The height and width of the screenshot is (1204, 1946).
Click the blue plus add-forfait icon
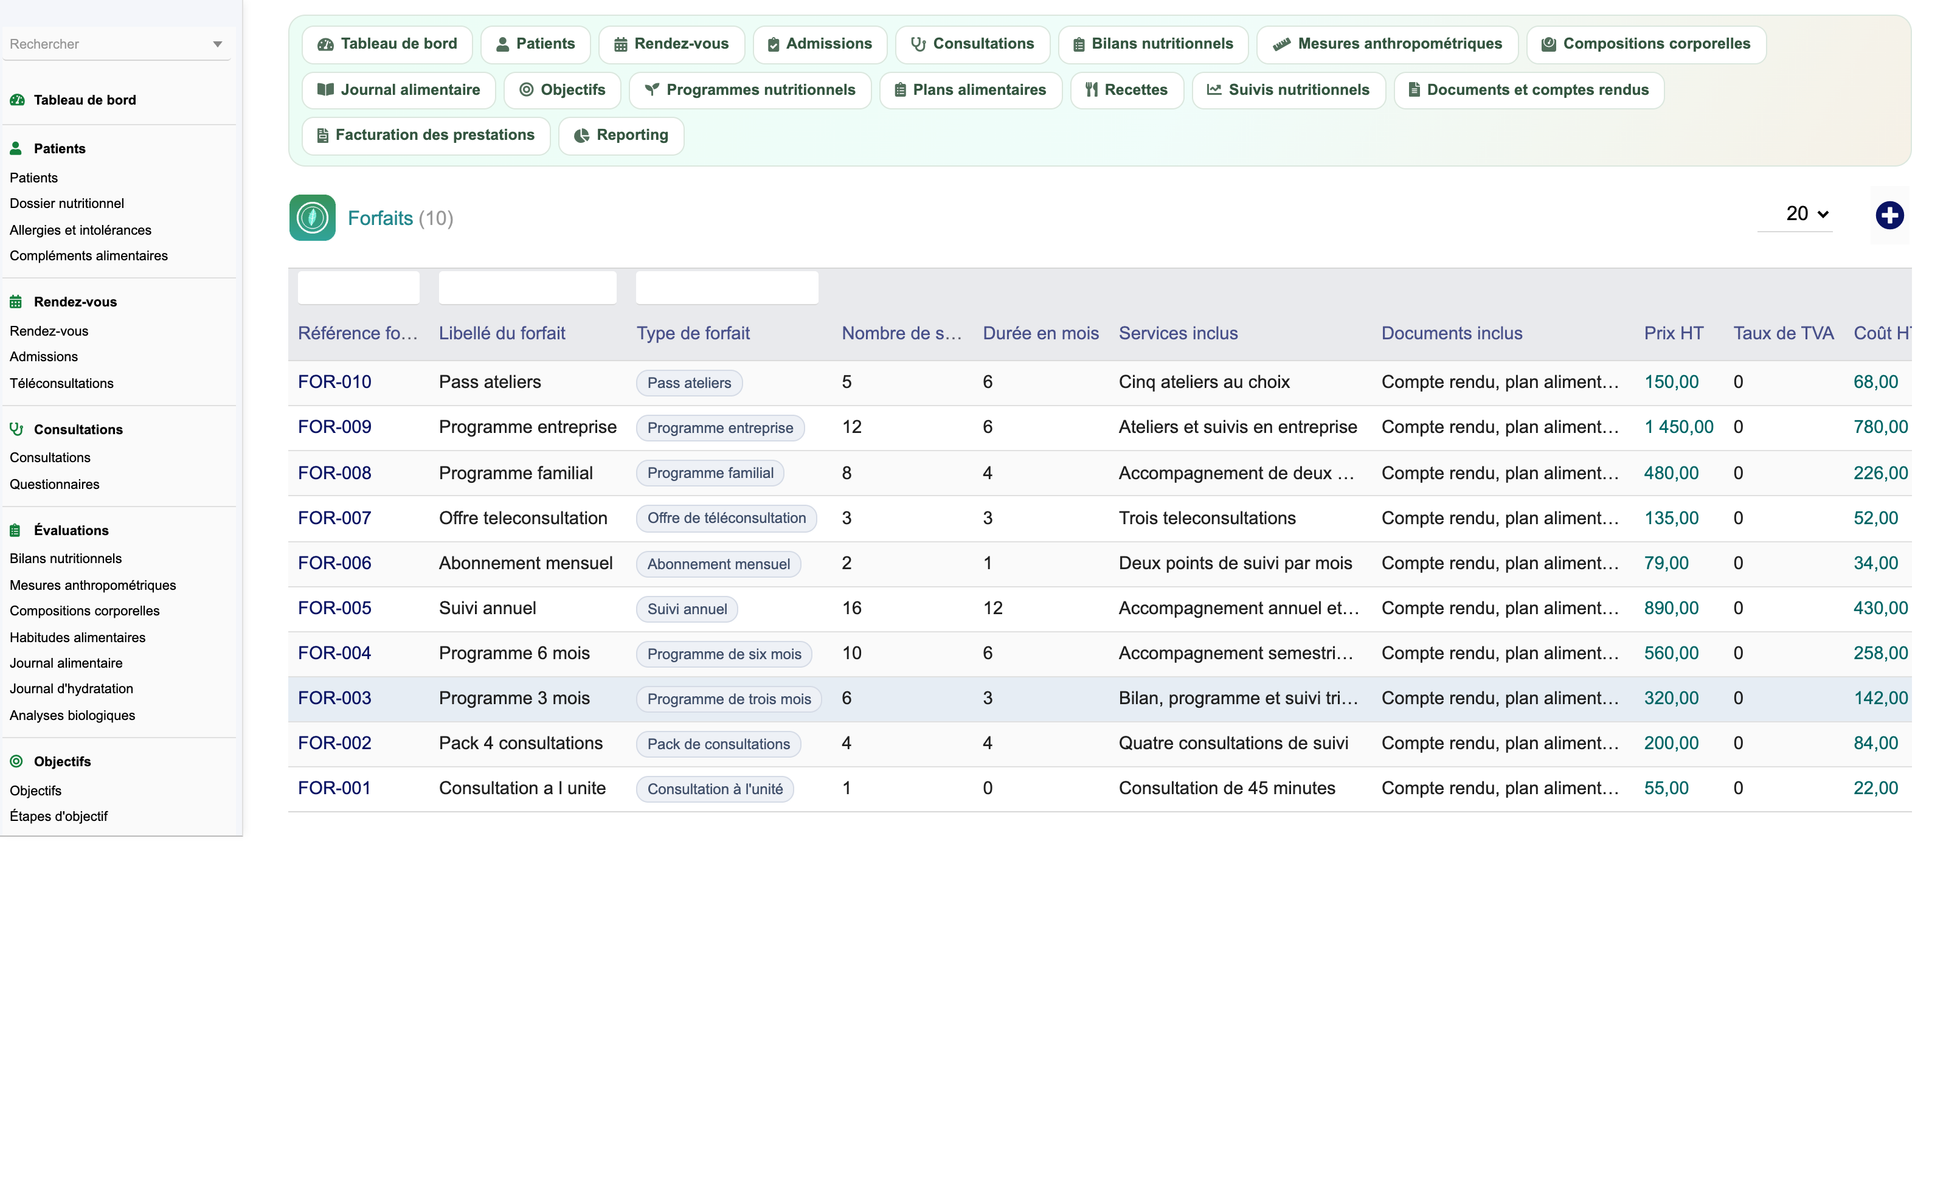point(1889,215)
